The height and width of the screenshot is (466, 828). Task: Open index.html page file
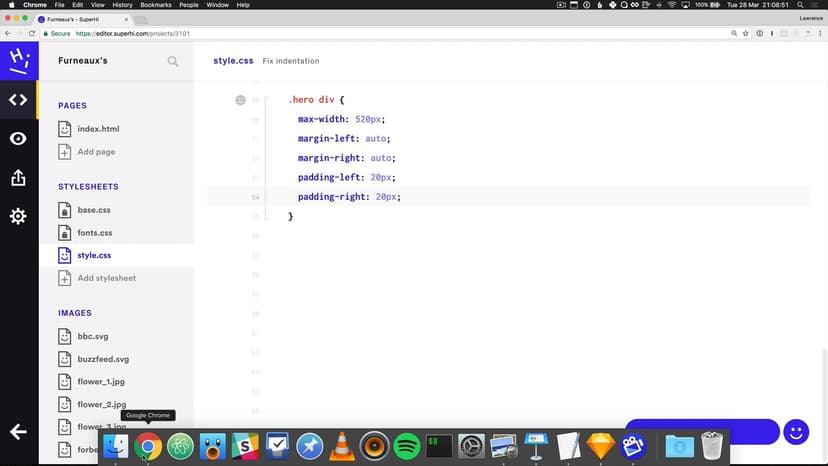click(x=97, y=129)
